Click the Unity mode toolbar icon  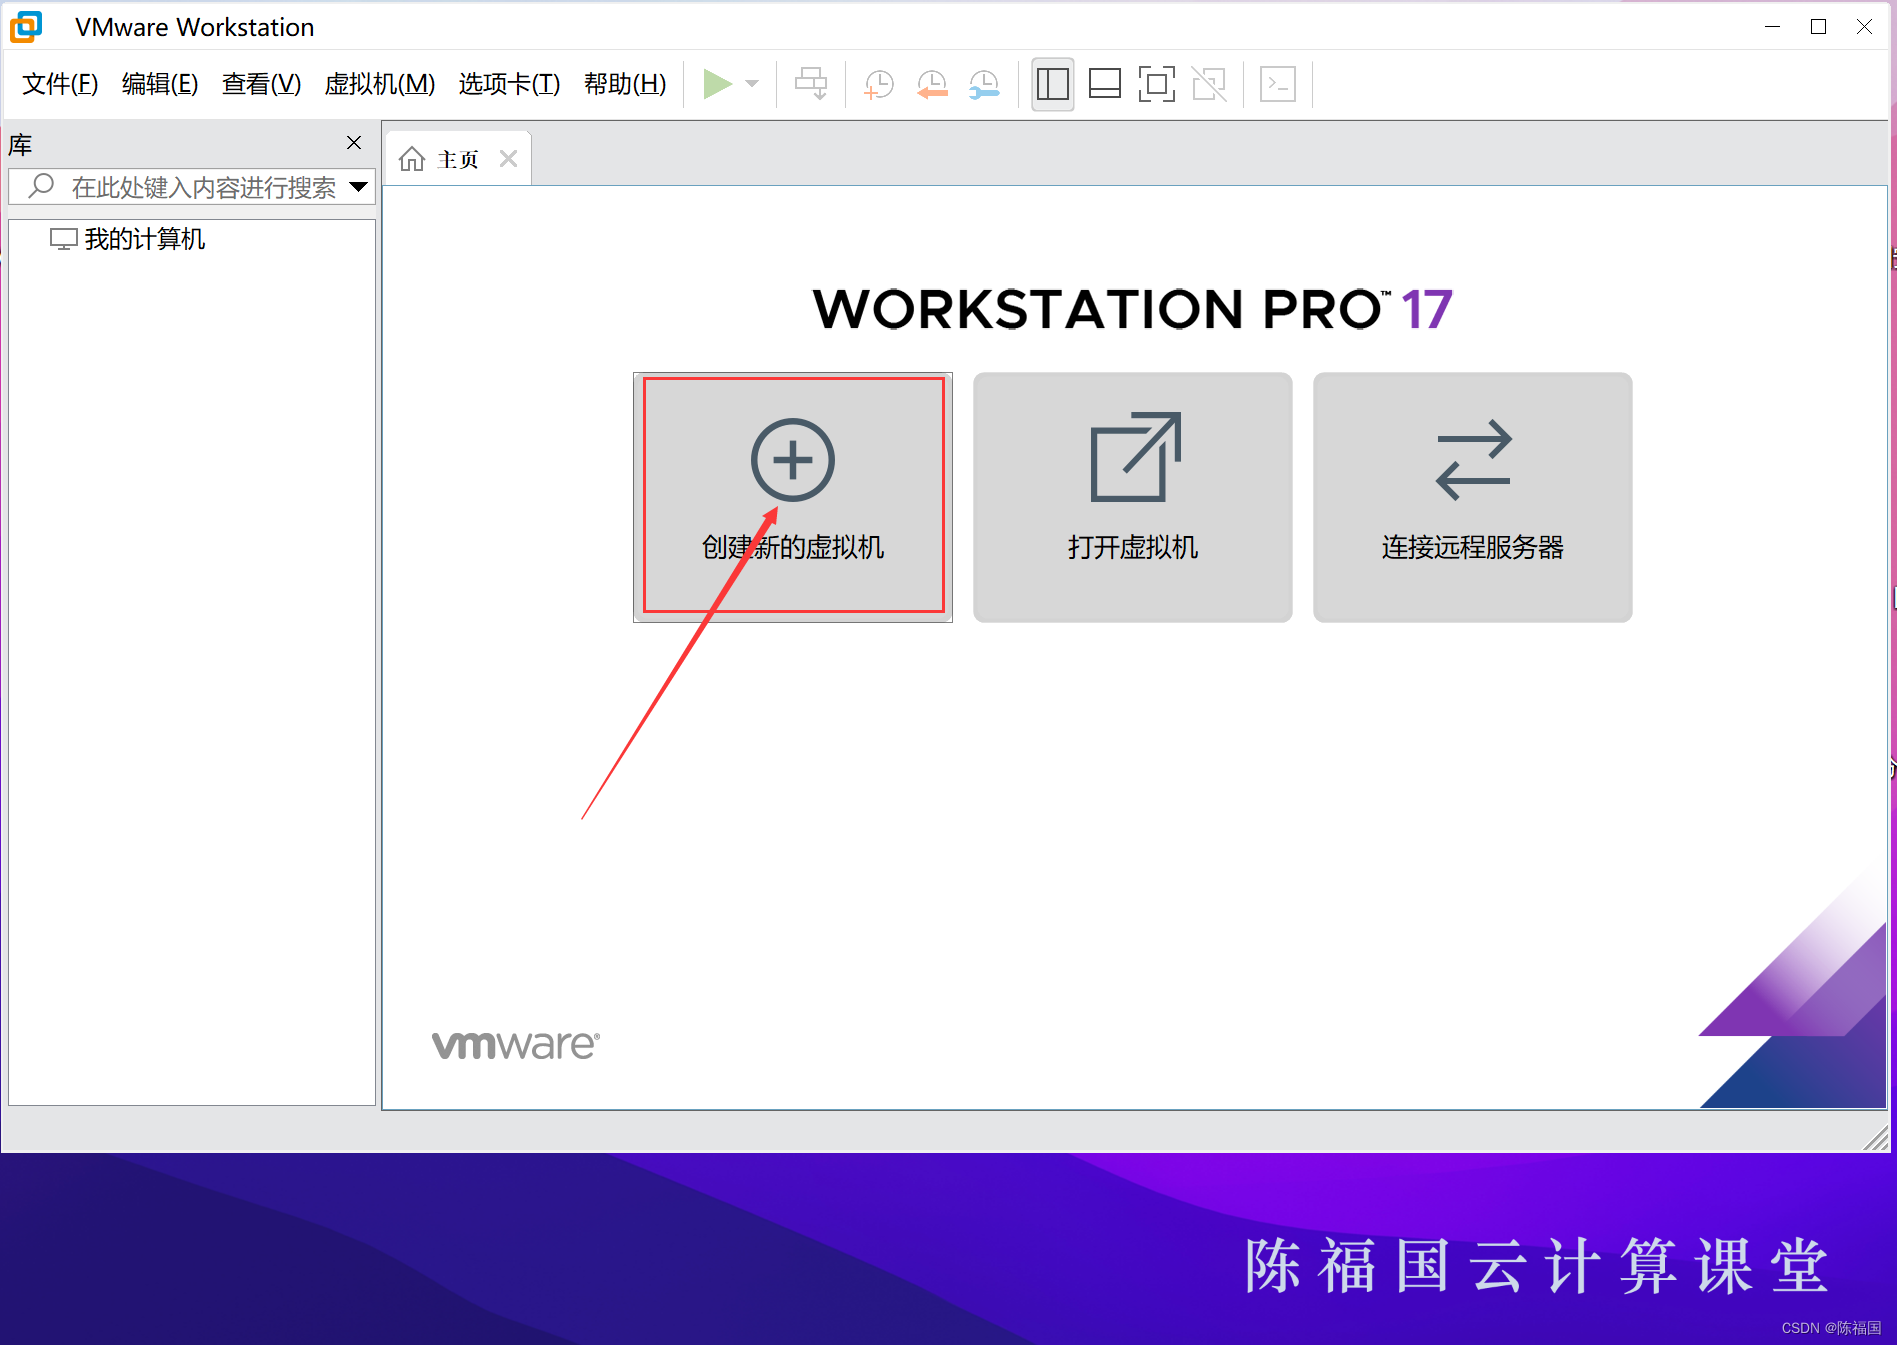[x=1209, y=84]
